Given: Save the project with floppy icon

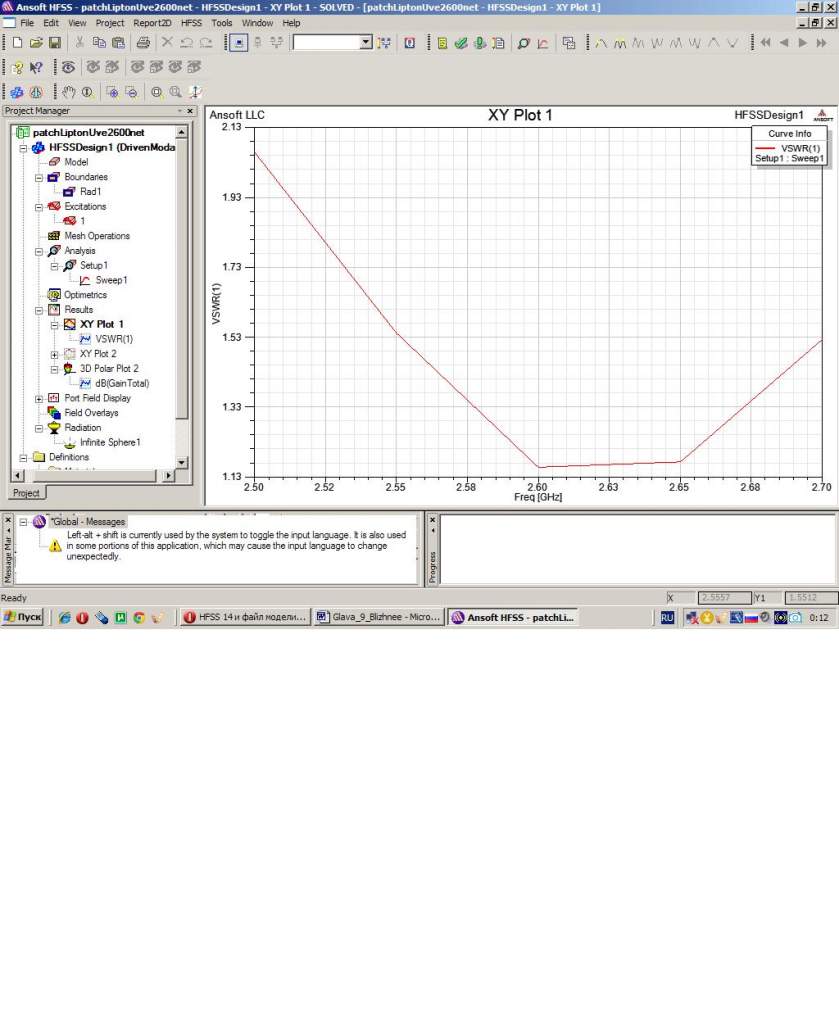Looking at the screenshot, I should point(55,42).
